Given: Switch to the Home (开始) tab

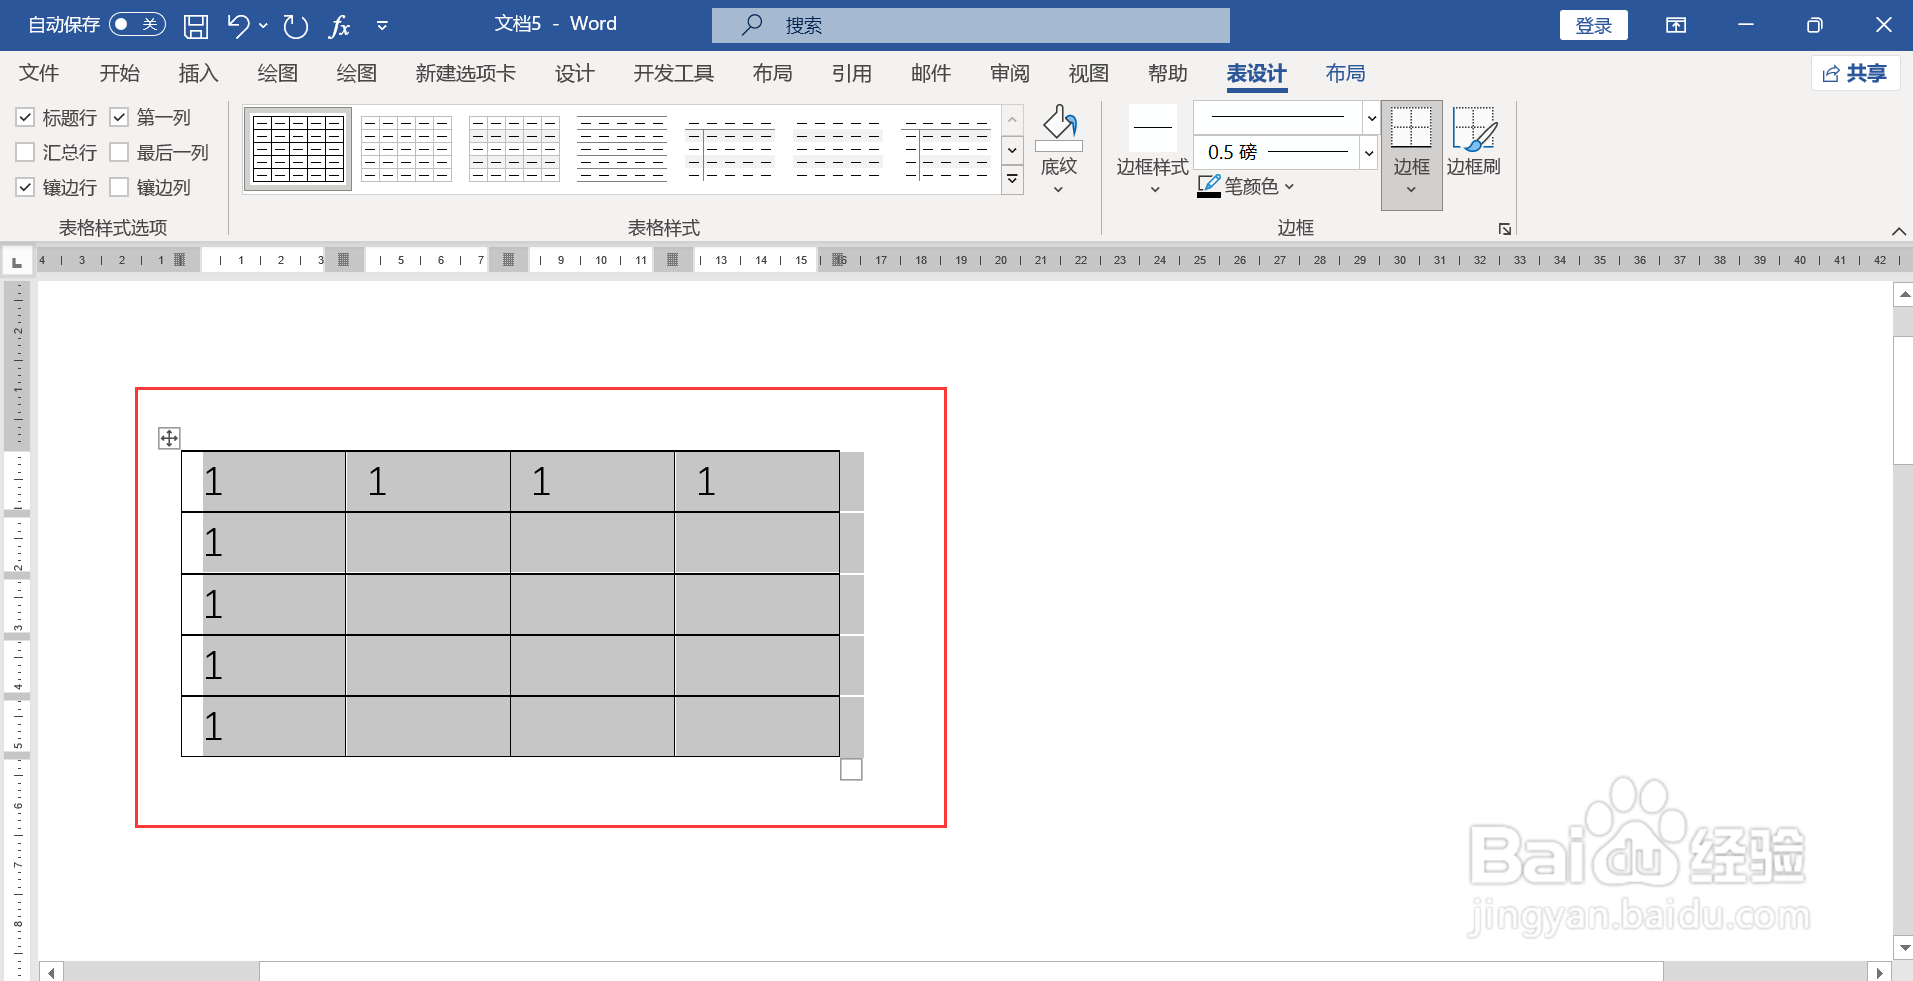Looking at the screenshot, I should point(119,73).
